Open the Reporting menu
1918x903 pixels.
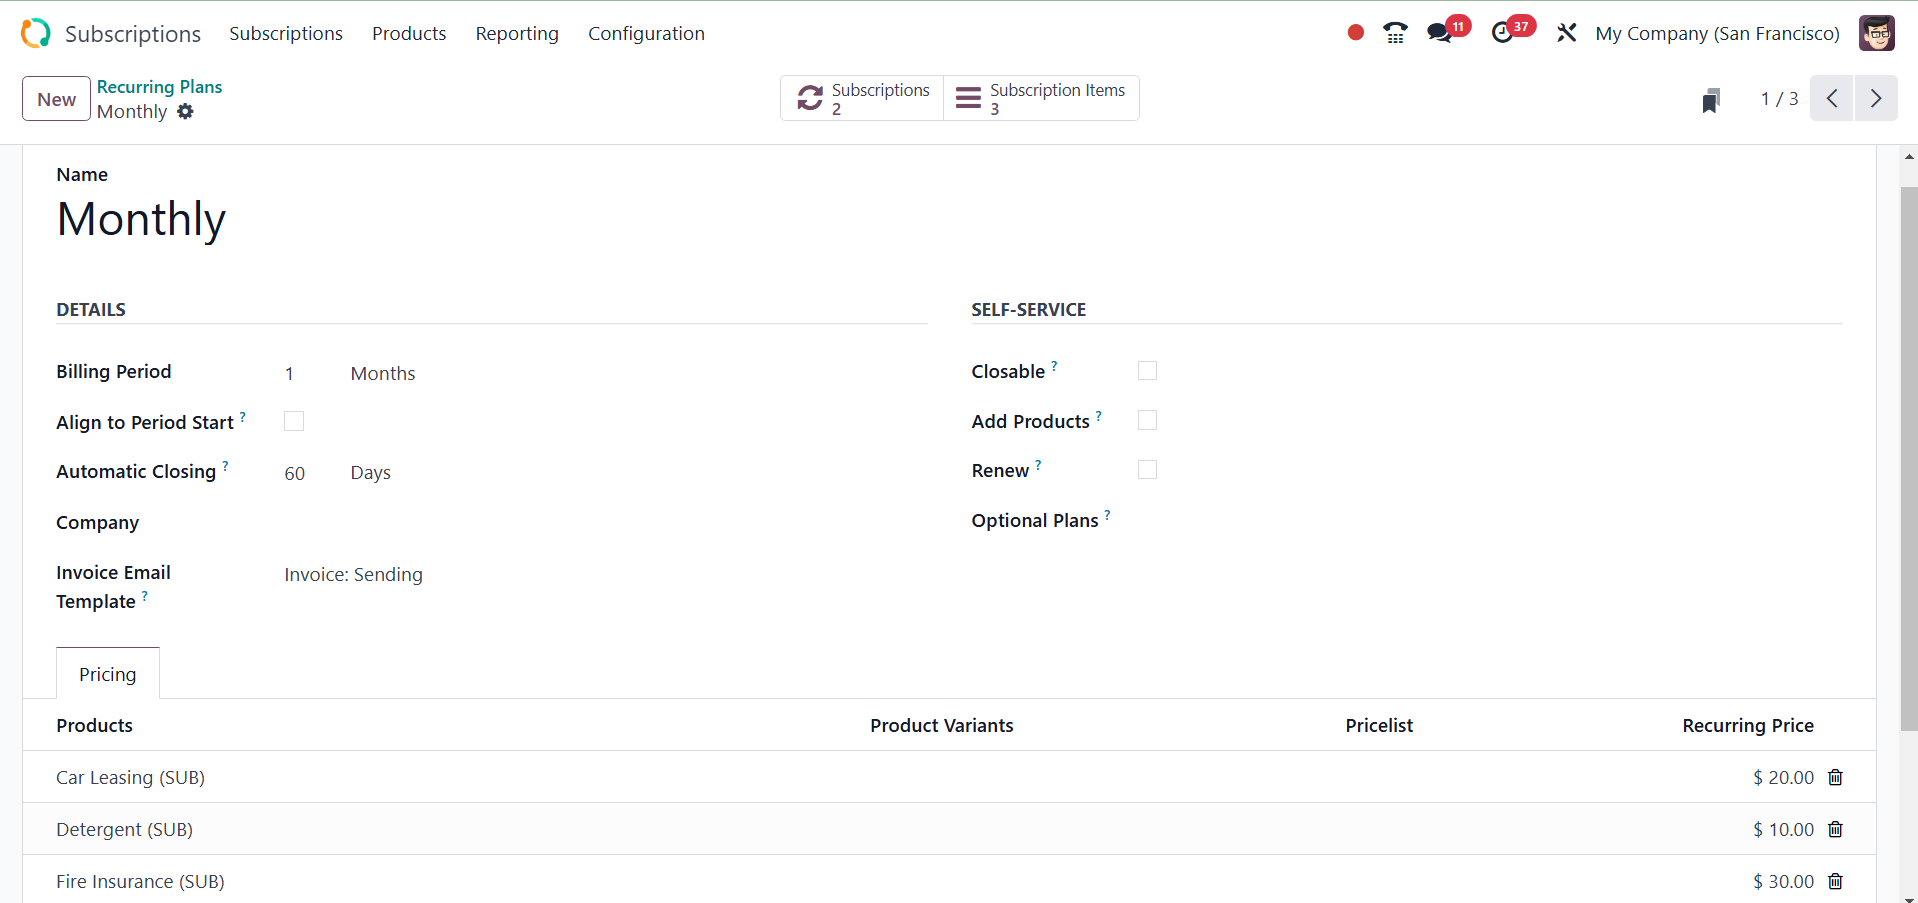click(517, 33)
